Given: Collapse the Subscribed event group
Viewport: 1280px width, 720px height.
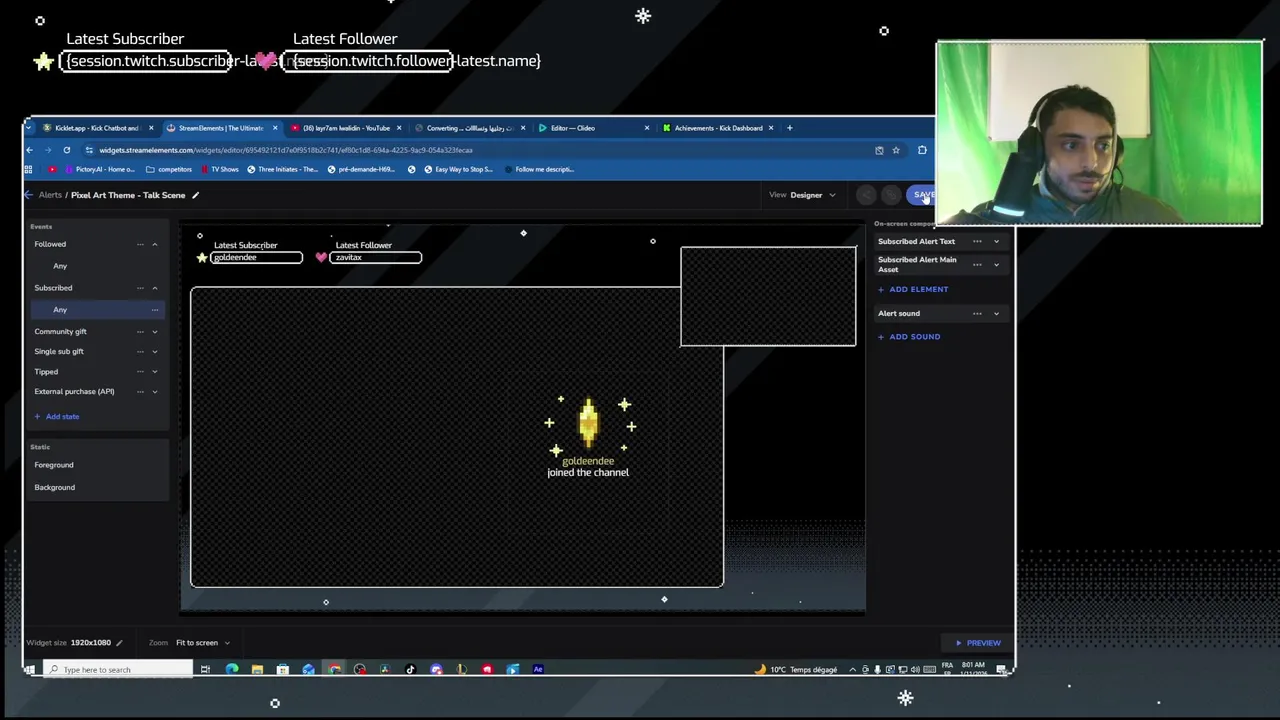Looking at the screenshot, I should [x=154, y=288].
